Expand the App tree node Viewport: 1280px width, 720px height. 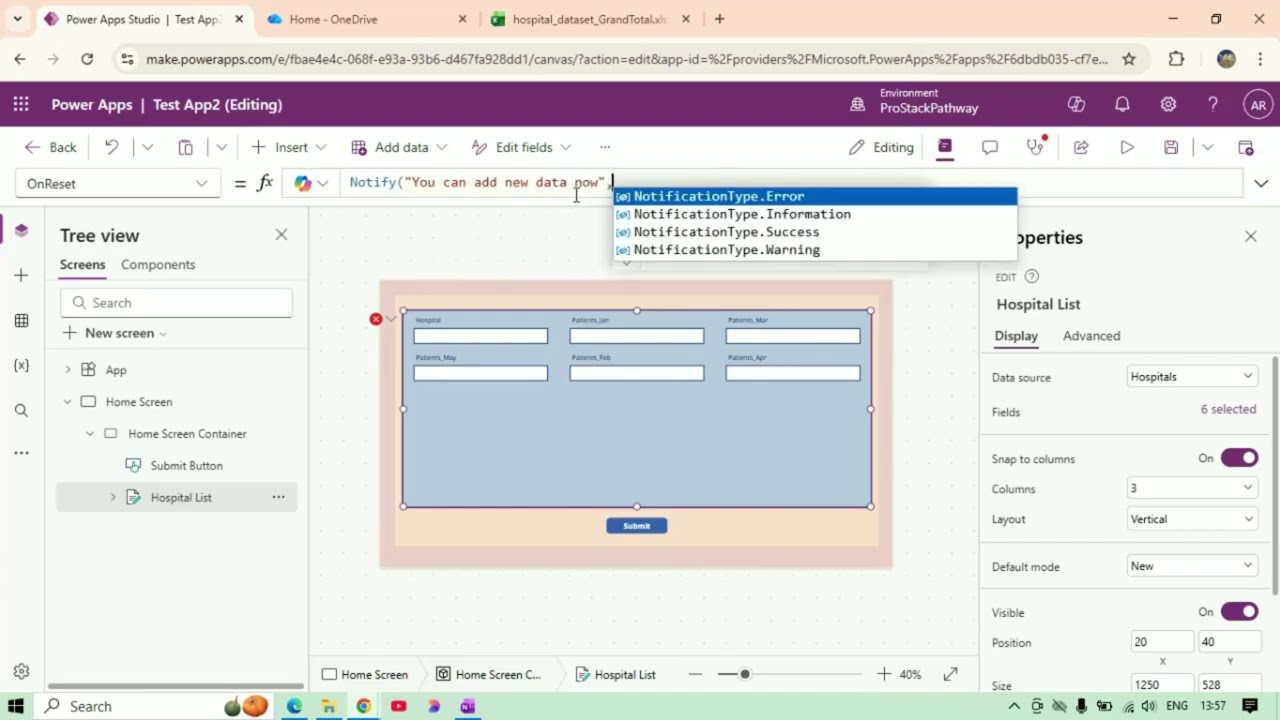(68, 370)
